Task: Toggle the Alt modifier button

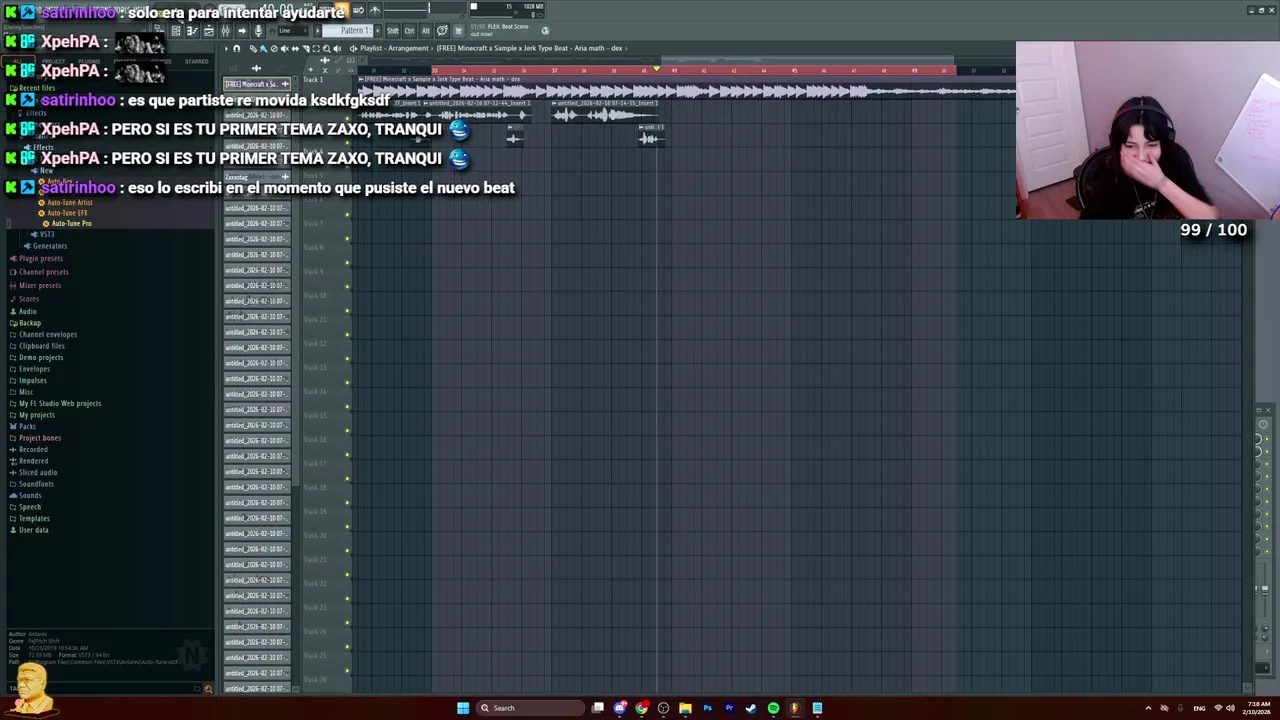Action: tap(426, 31)
